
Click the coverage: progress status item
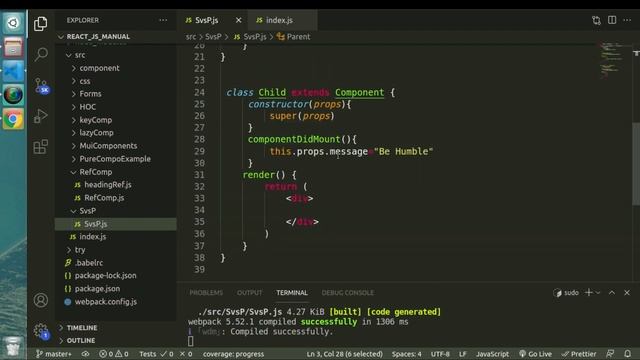[233, 354]
